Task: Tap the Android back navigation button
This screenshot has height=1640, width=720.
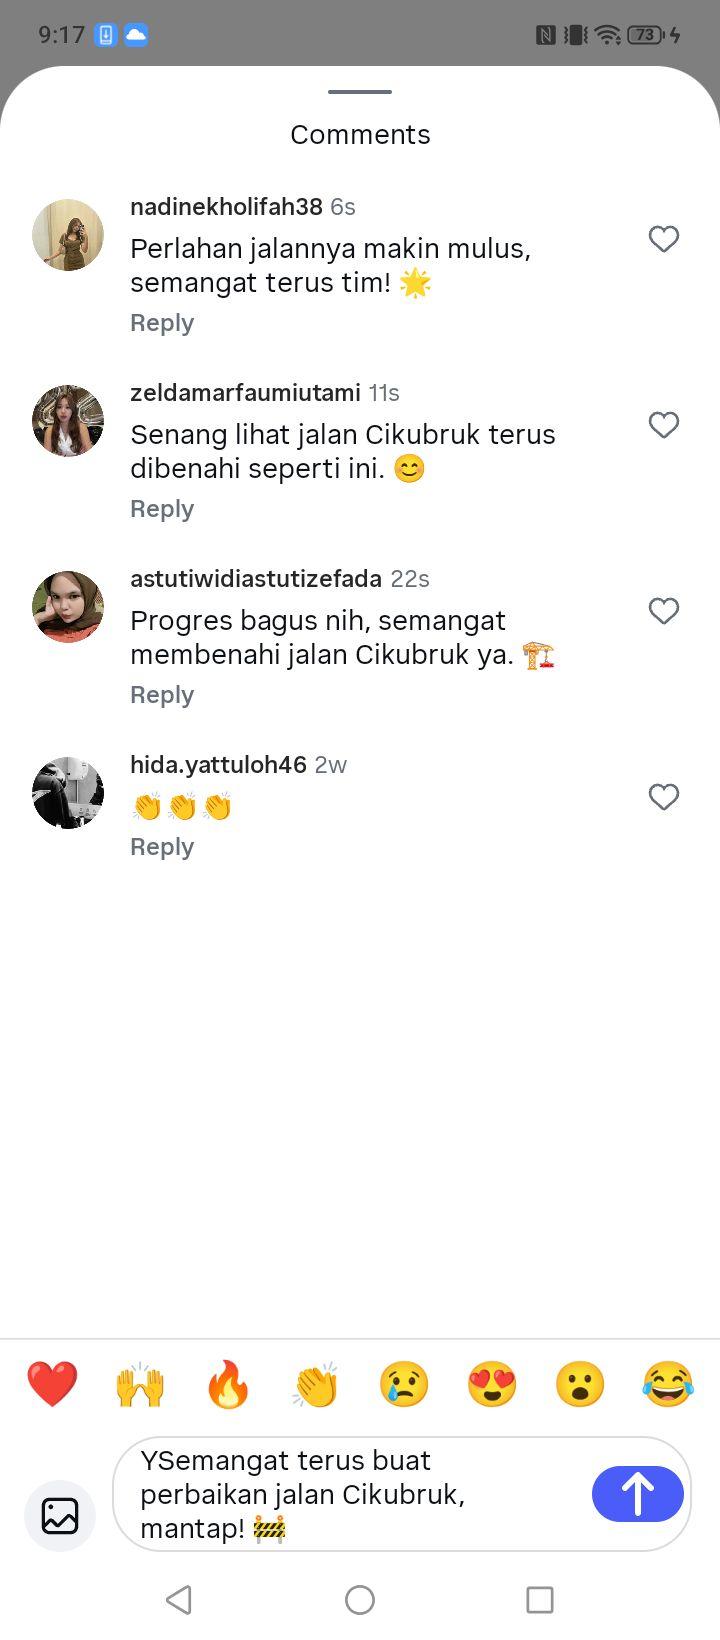Action: click(179, 1600)
